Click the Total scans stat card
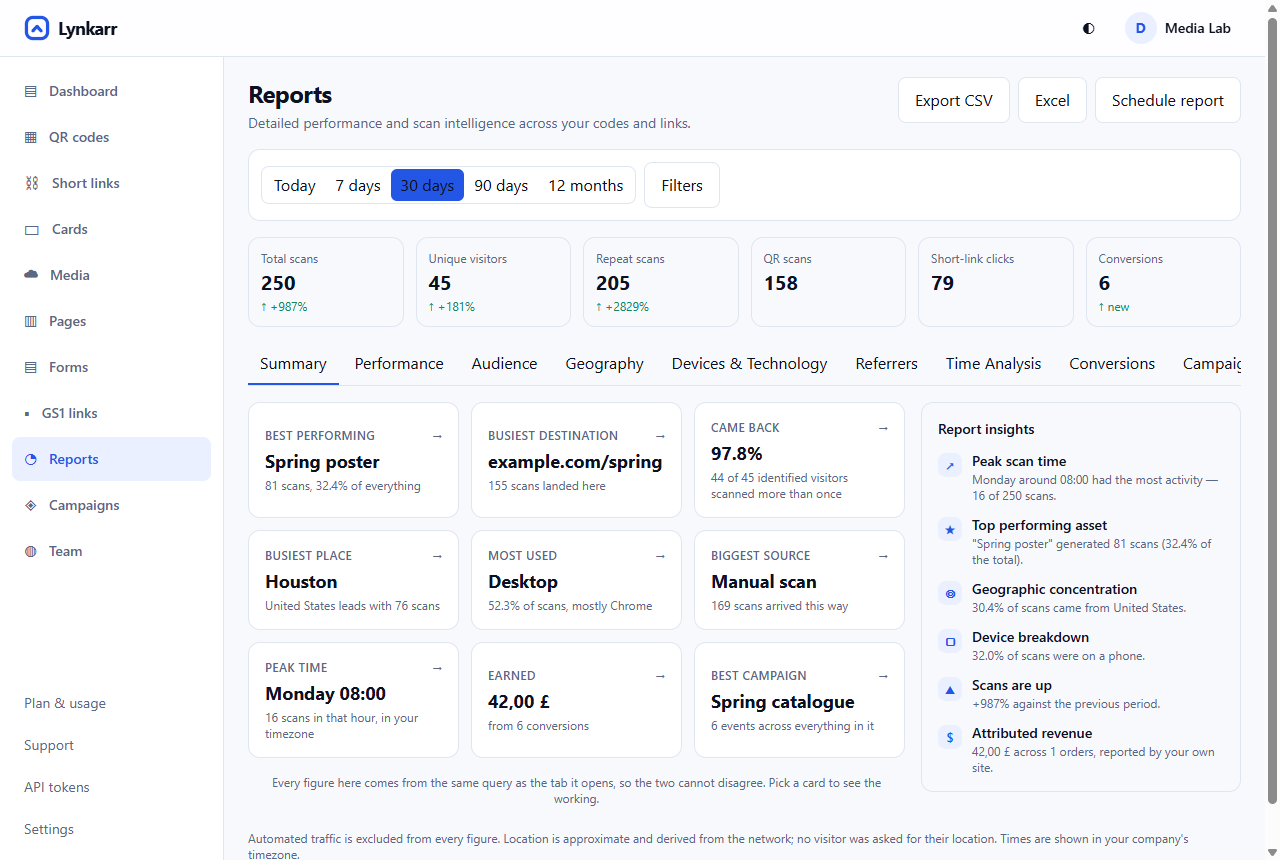The width and height of the screenshot is (1280, 860). [x=326, y=282]
